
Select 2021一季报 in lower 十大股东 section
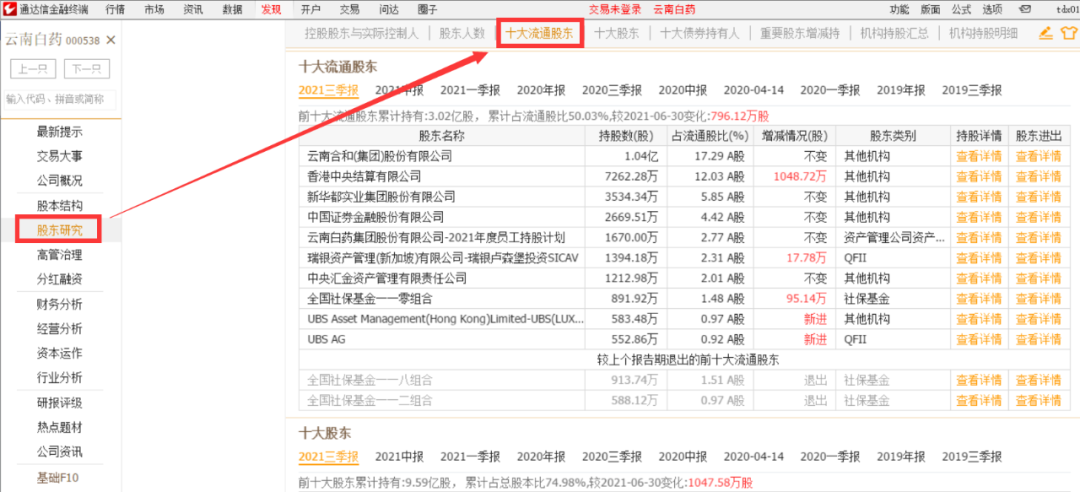coord(470,457)
